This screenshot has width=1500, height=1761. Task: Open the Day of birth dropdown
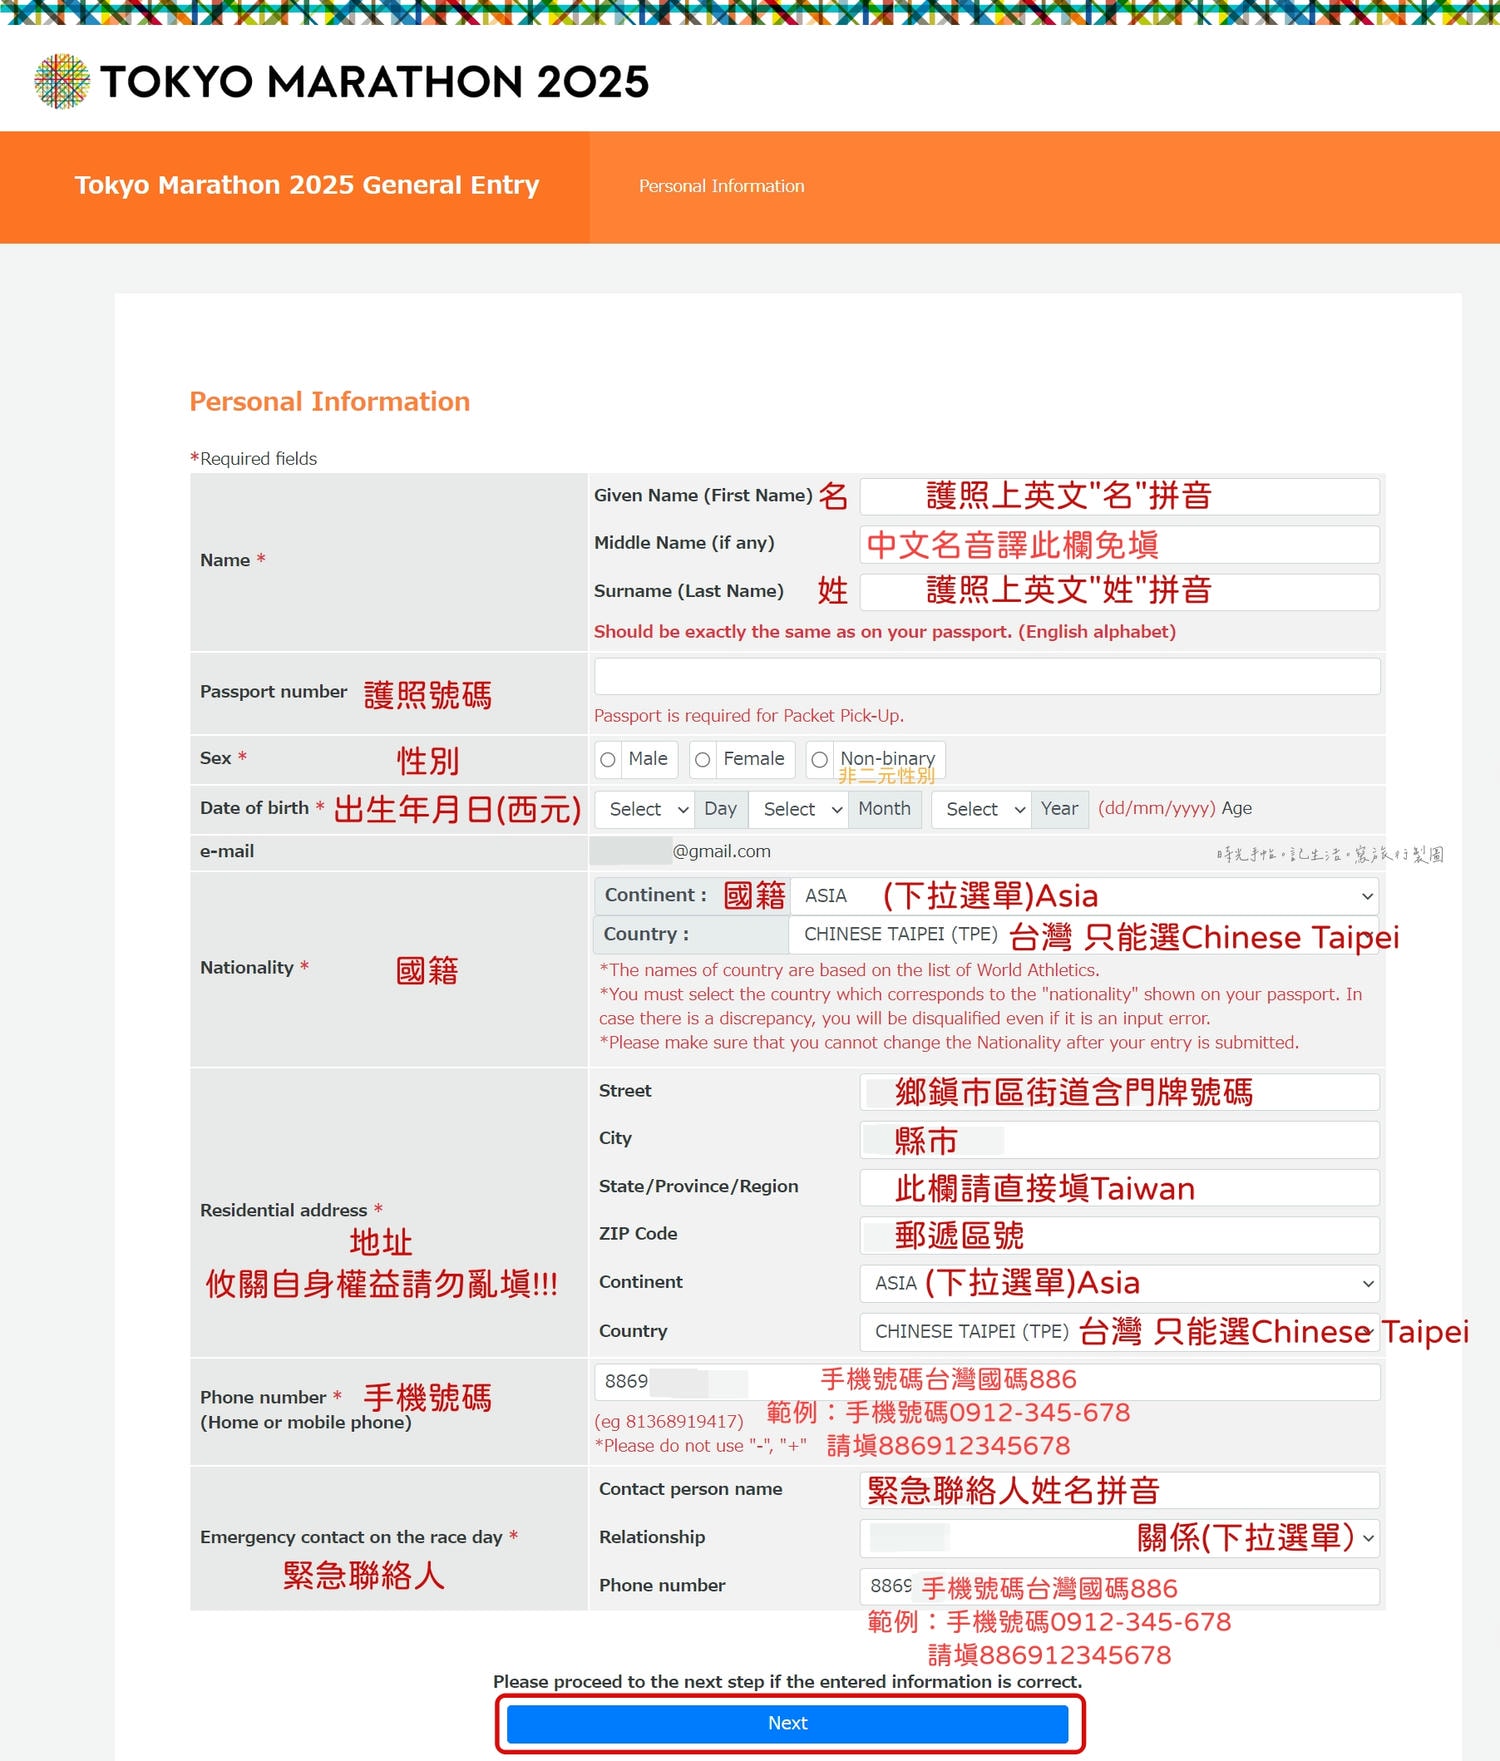click(646, 809)
